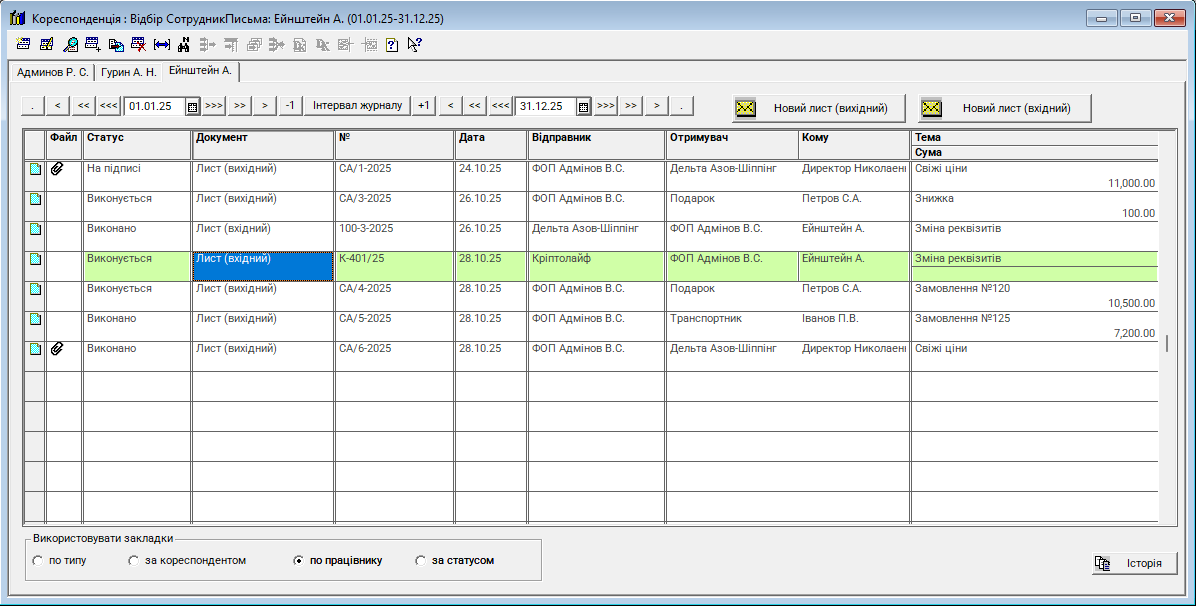This screenshot has height=606, width=1196.
Task: Open calendar picker next to 31.12.25 date
Action: [584, 106]
